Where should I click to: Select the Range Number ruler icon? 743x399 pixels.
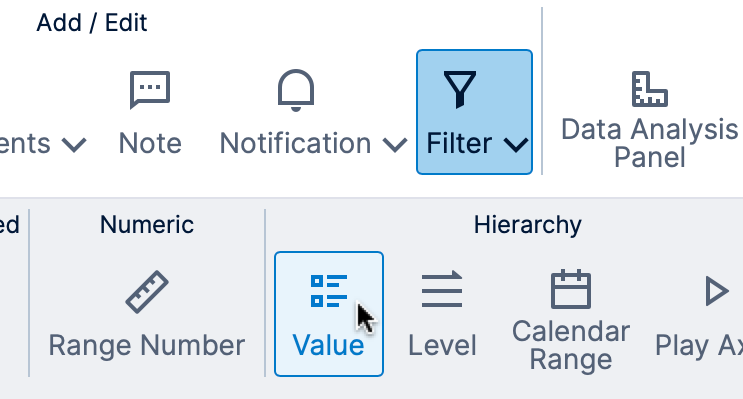(147, 291)
